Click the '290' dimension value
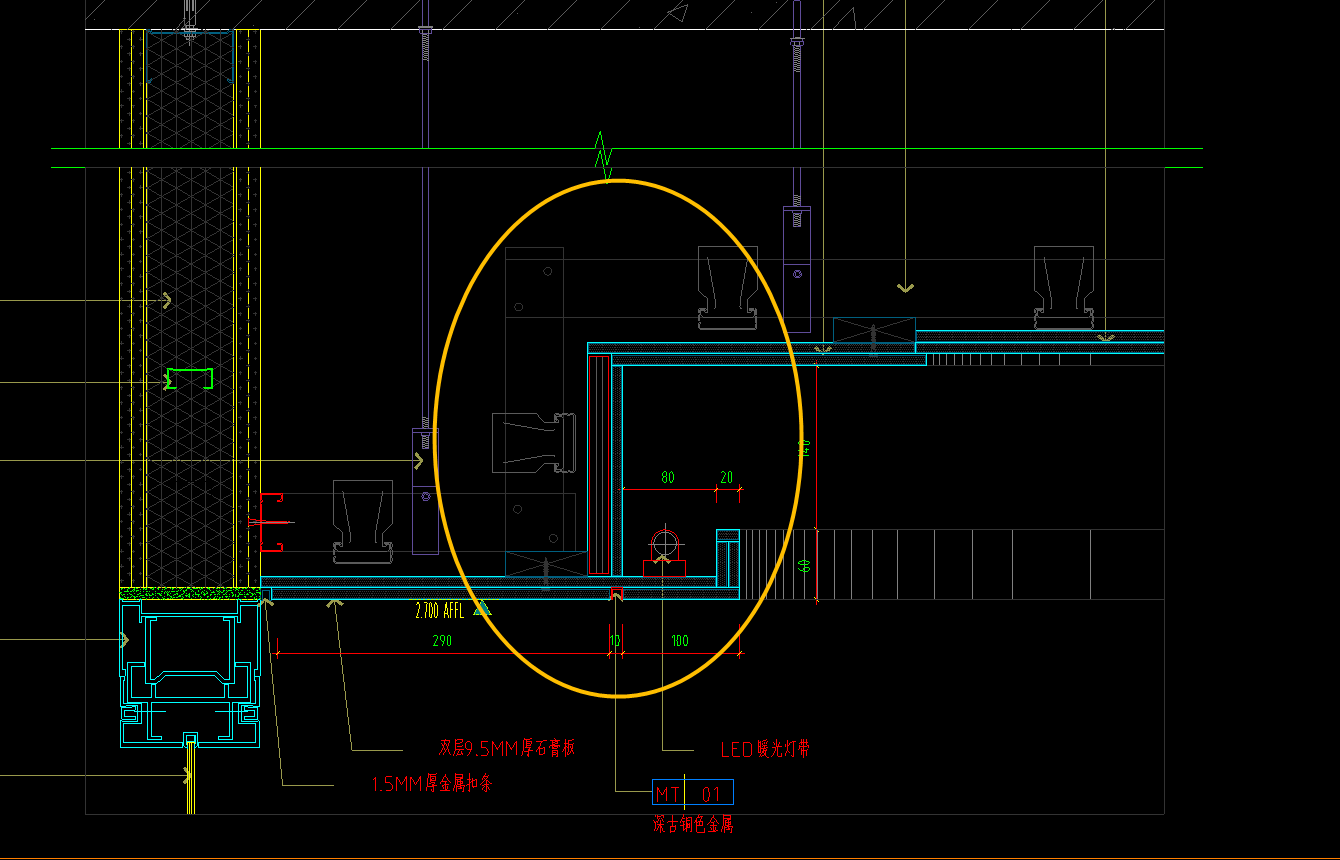Screen dimensions: 1340x860 [x=442, y=641]
